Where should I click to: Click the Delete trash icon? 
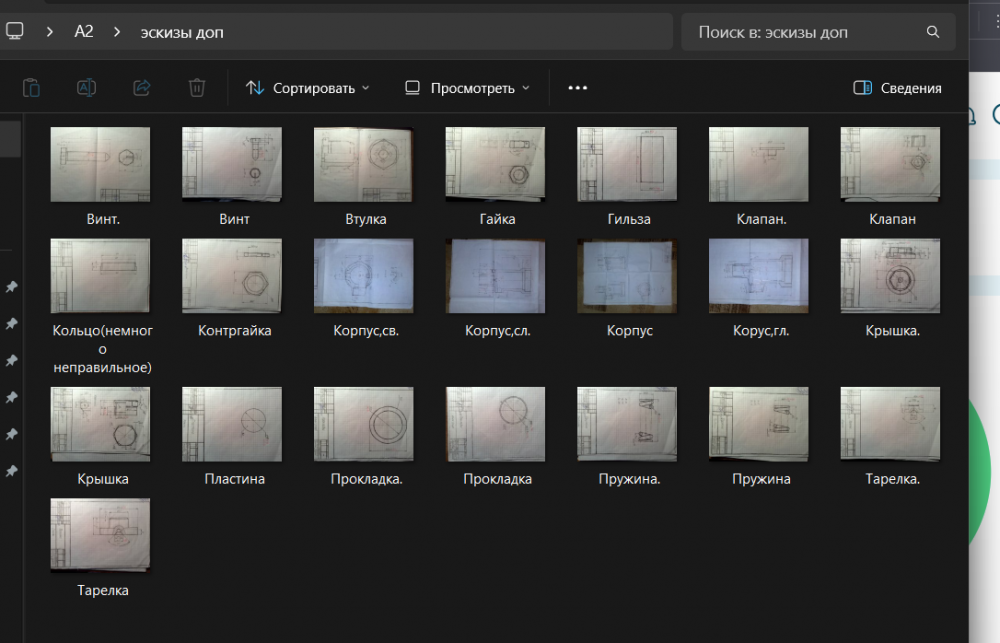coord(197,88)
